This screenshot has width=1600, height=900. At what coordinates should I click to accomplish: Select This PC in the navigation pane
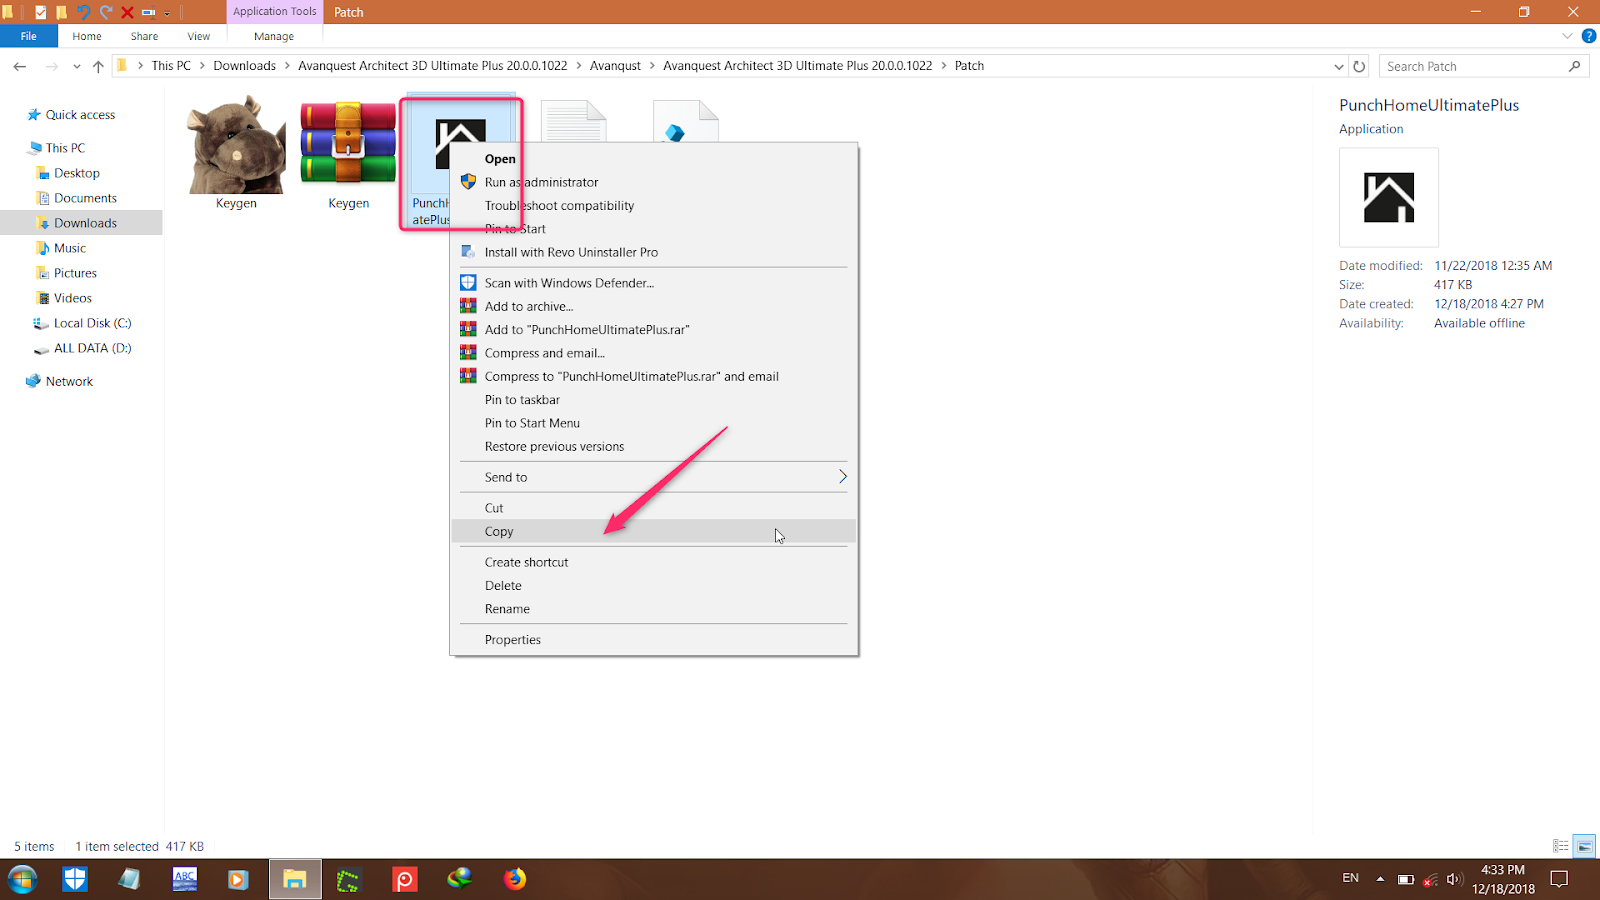point(65,148)
